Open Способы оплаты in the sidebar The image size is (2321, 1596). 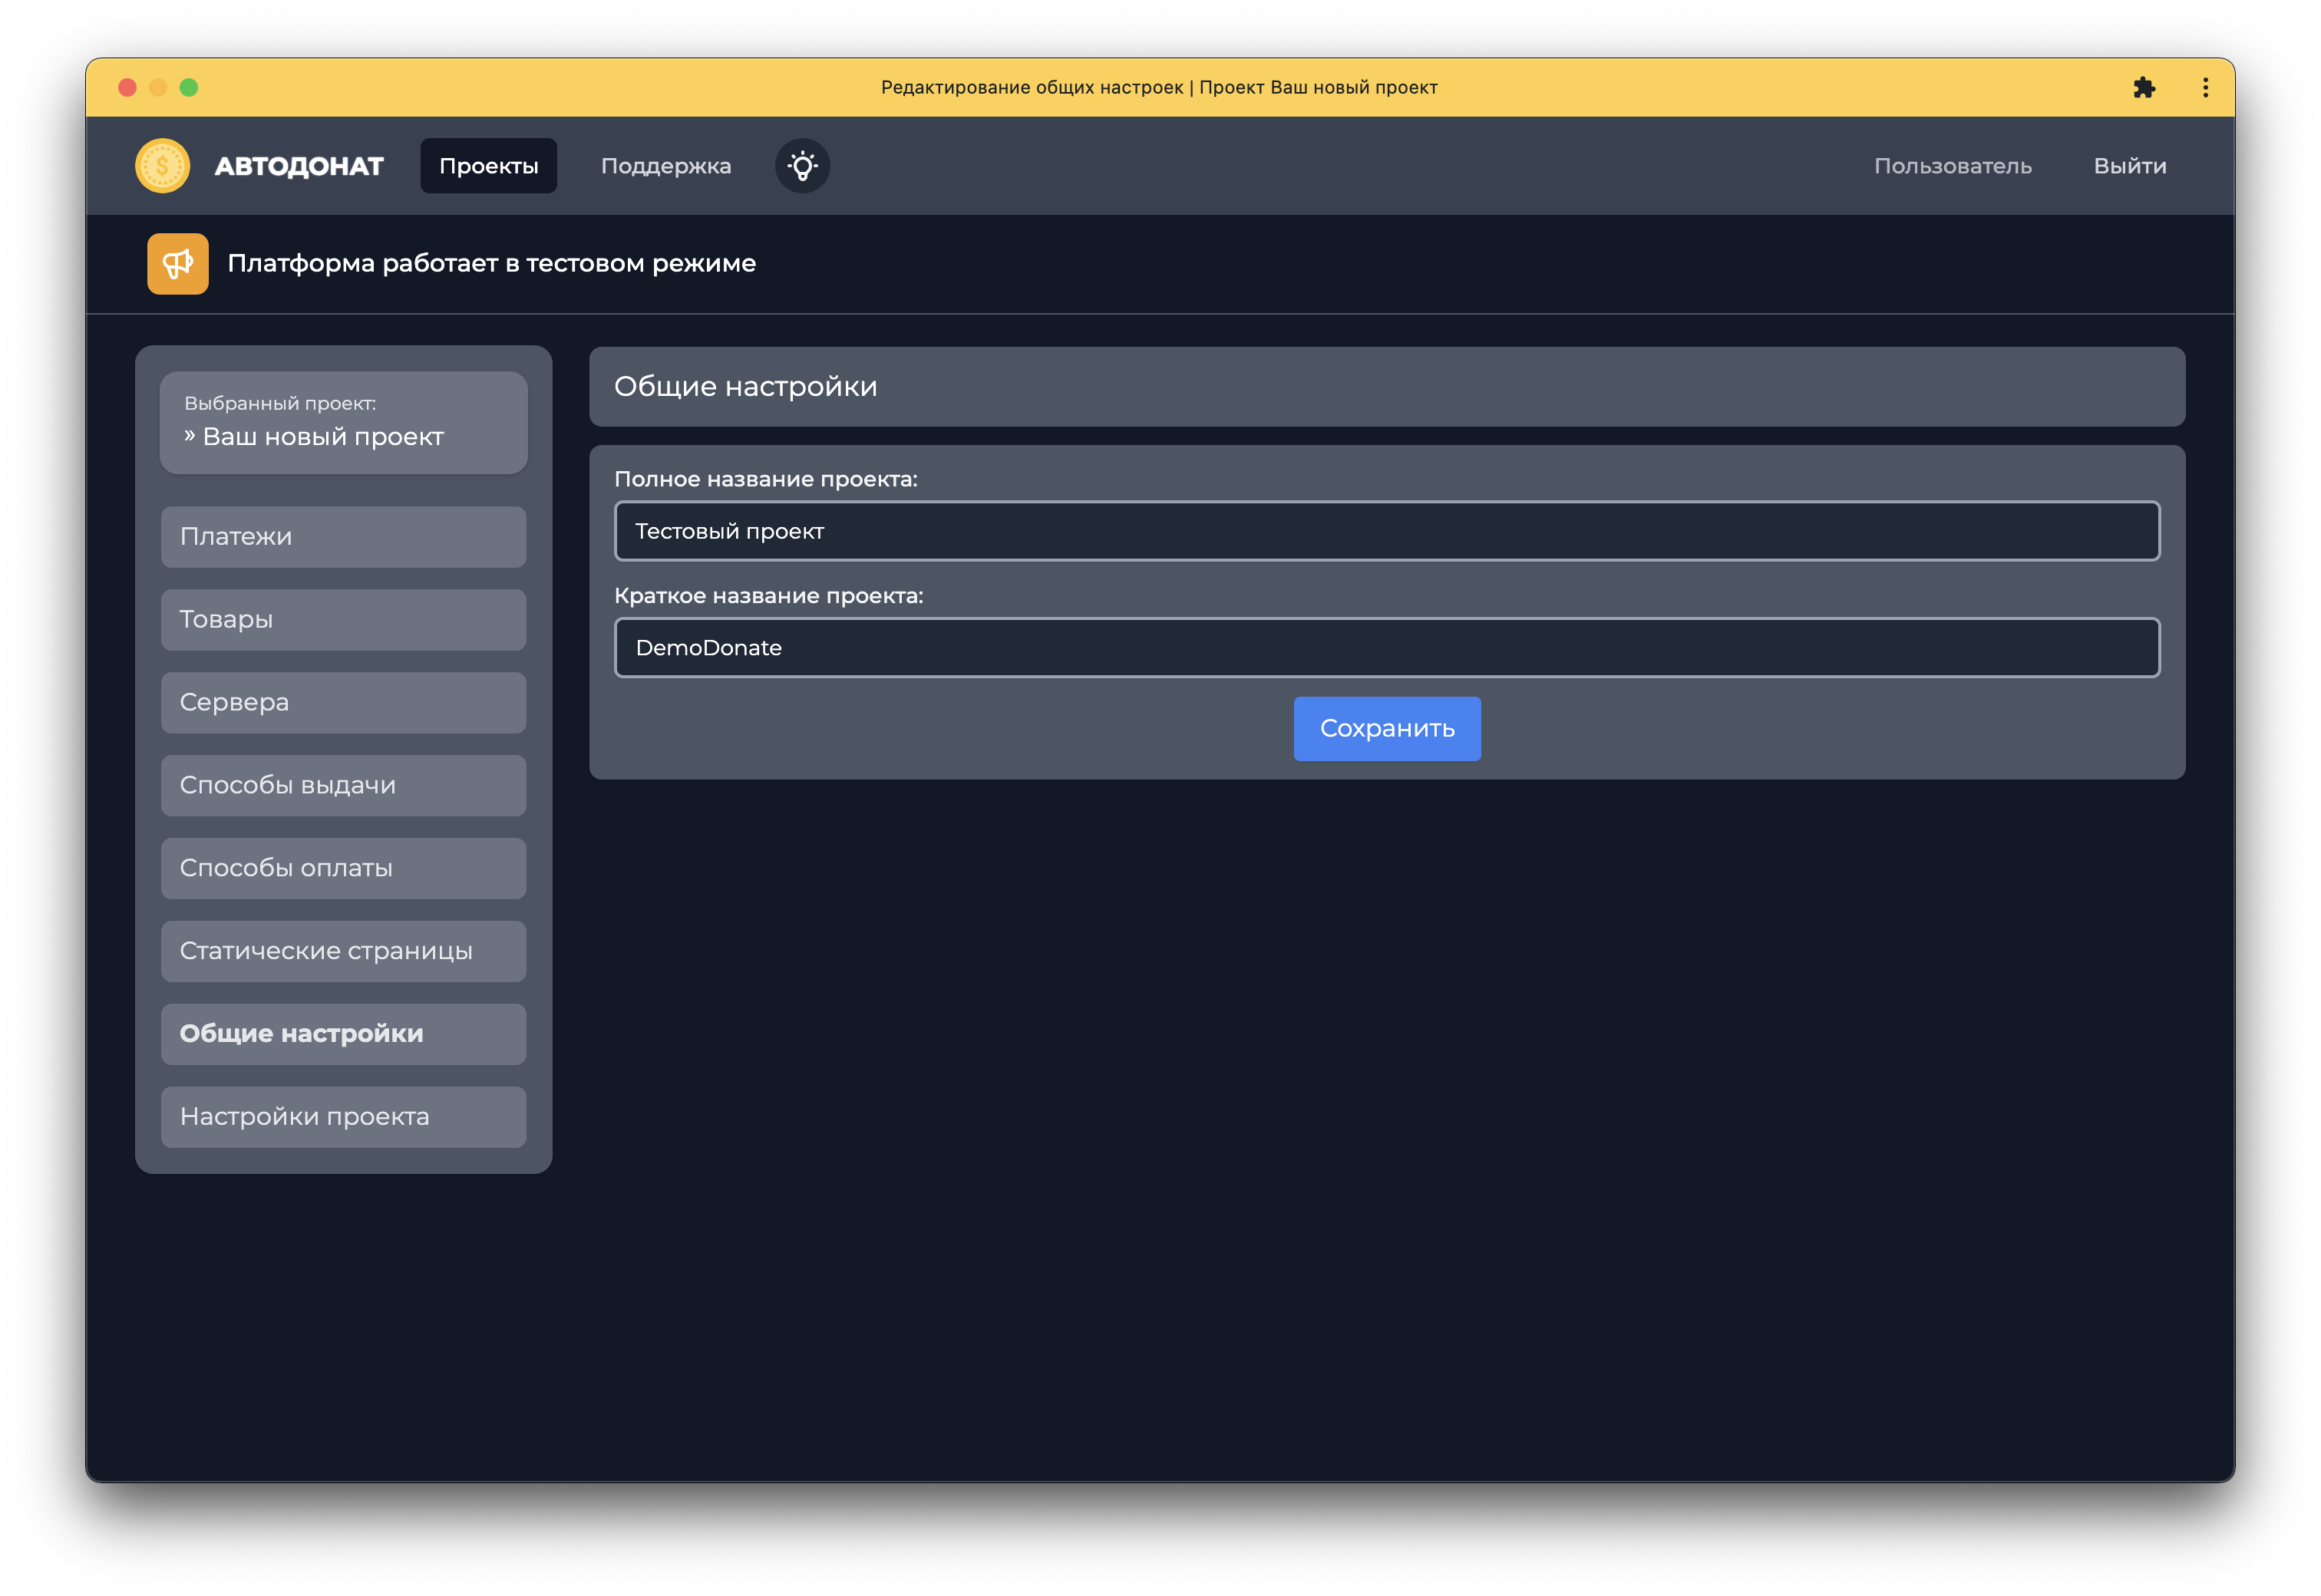pos(343,869)
